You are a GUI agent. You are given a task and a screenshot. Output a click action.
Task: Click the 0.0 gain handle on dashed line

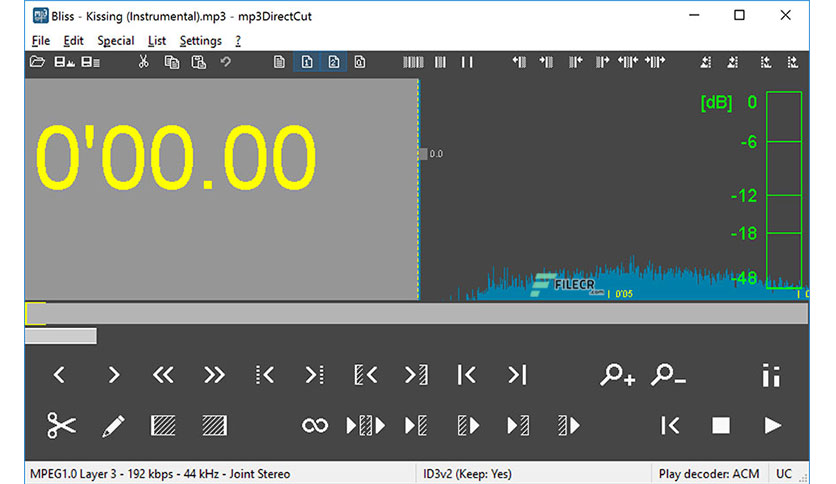pos(423,154)
